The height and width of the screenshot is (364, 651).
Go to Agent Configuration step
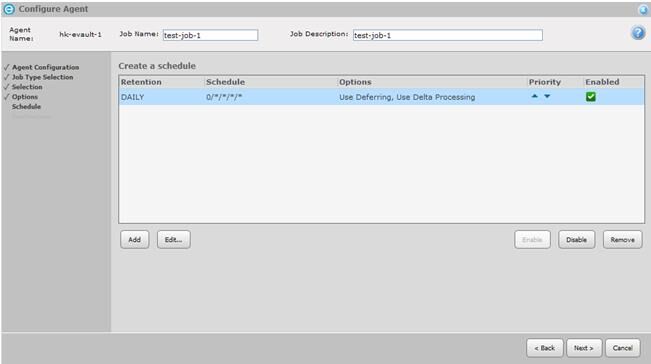coord(45,67)
